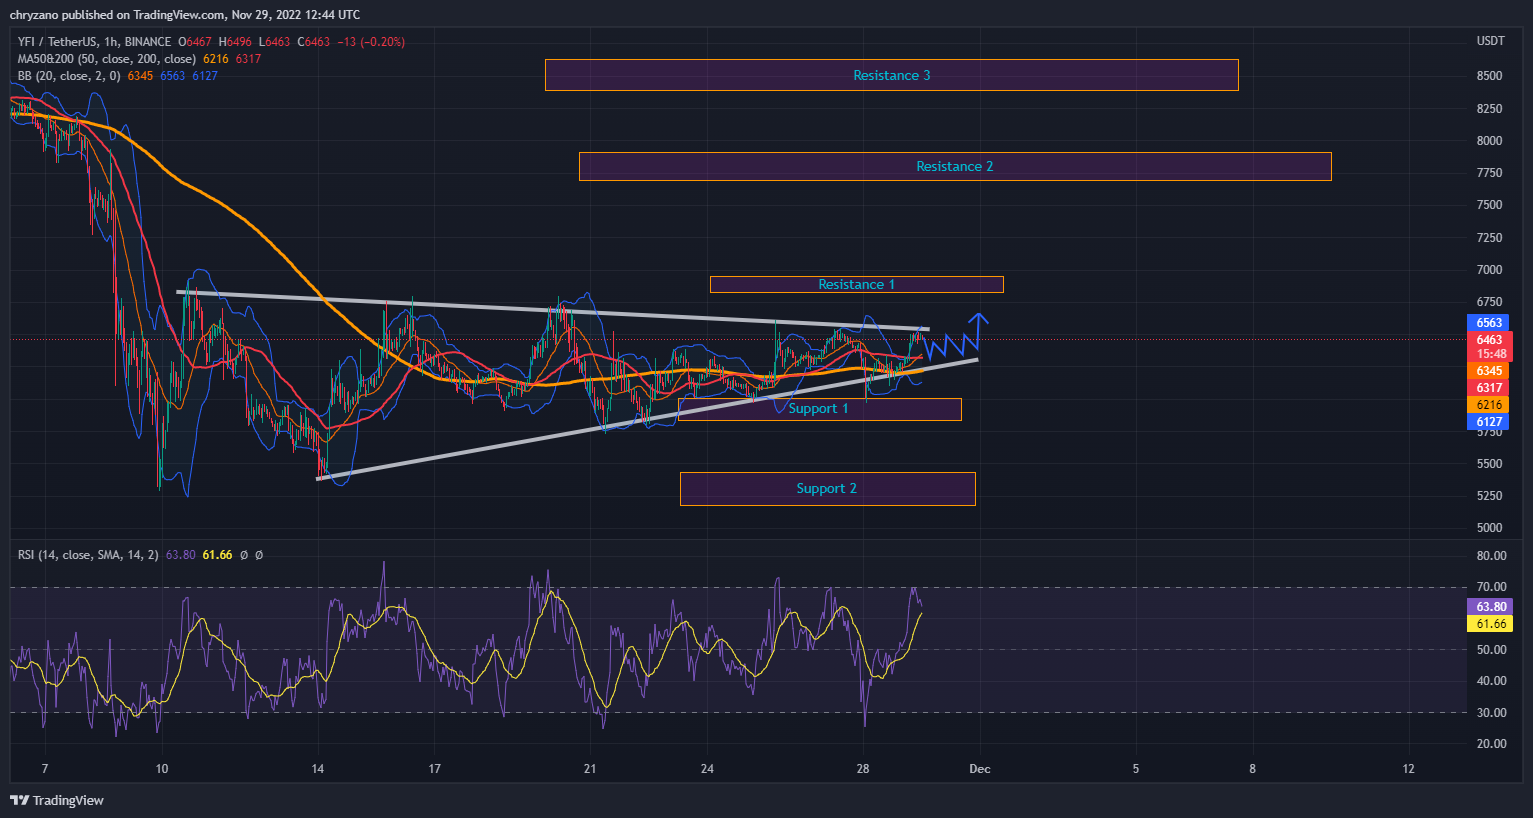
Task: Click the purple 63.80 RSI value badge
Action: [1490, 606]
